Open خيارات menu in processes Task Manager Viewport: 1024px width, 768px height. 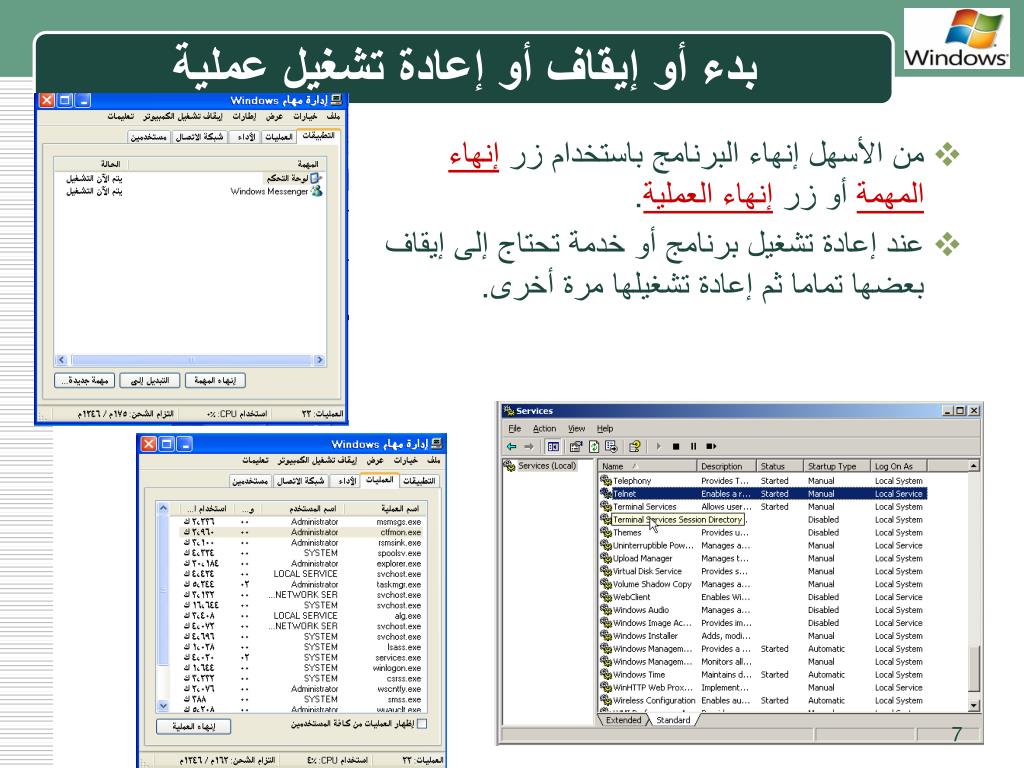pyautogui.click(x=405, y=460)
